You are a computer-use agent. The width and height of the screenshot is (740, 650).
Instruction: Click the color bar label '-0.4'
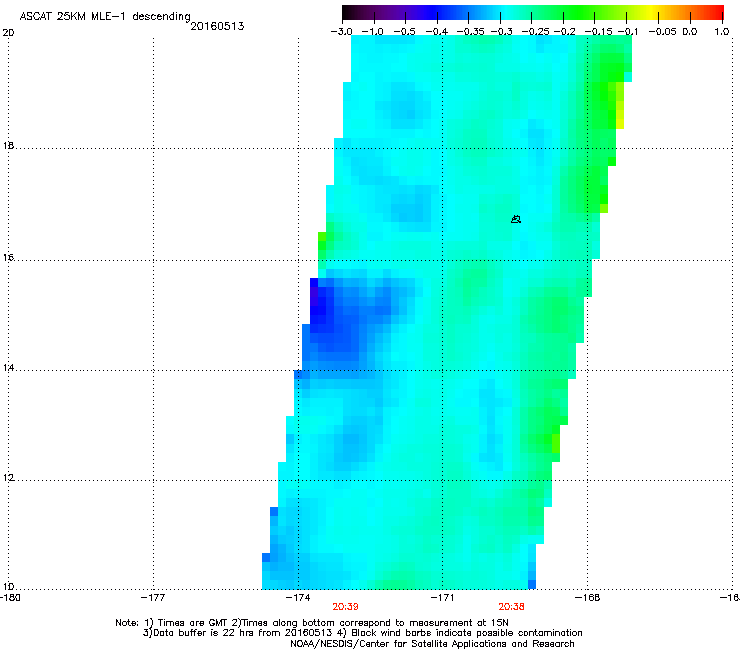point(437,32)
